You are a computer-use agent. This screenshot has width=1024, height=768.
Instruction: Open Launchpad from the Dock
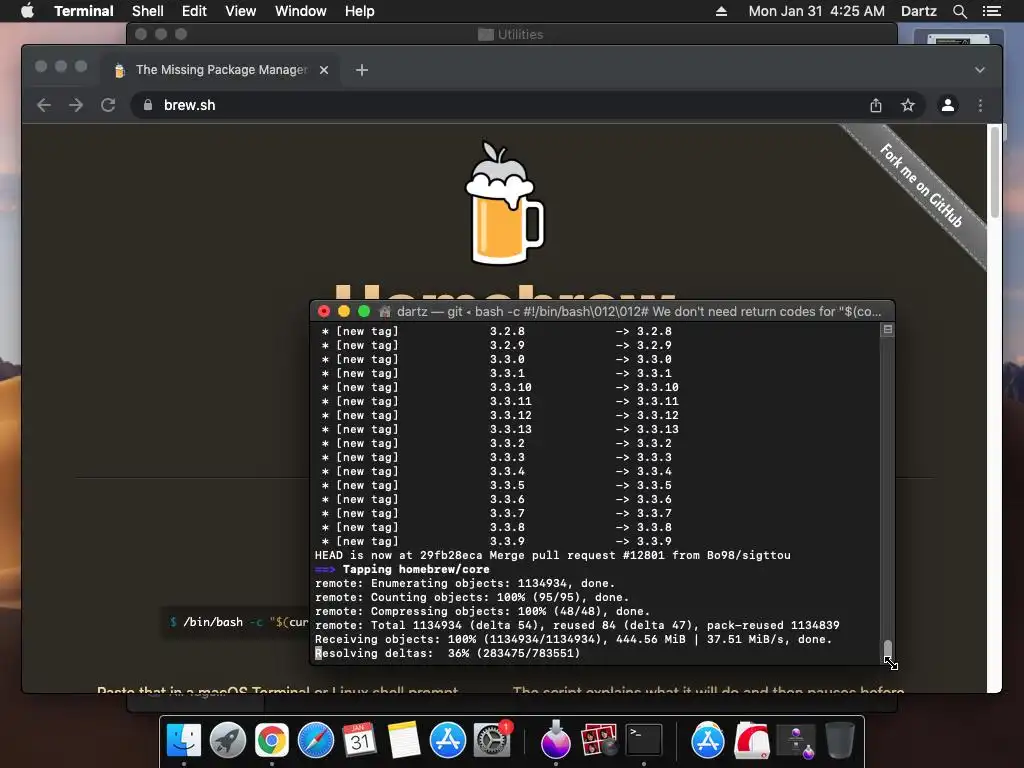(x=228, y=740)
